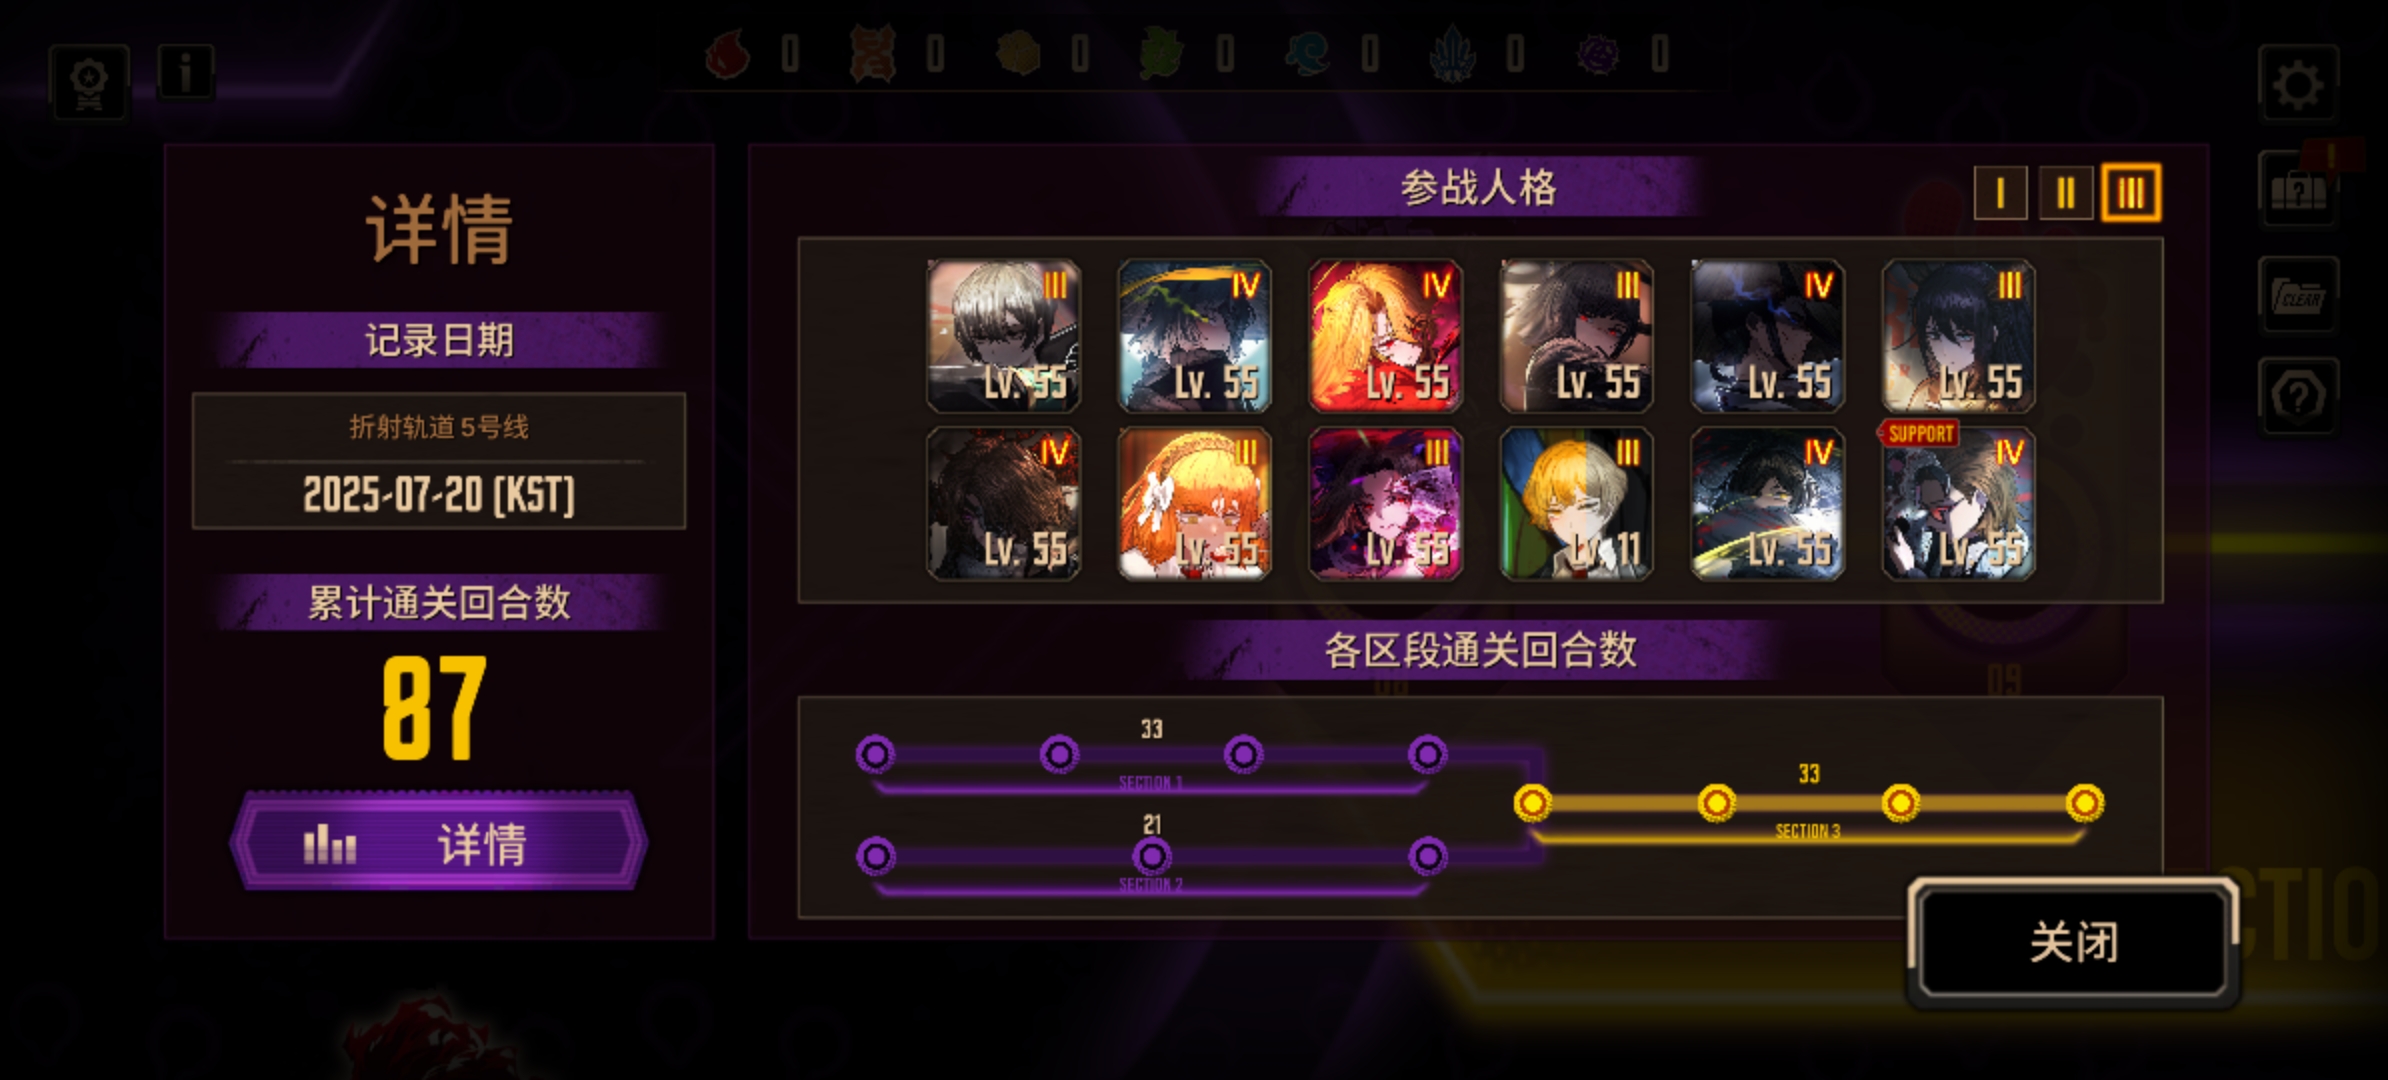Viewport: 2388px width, 1080px height.
Task: Click first node of Section 1 track
Action: click(x=875, y=754)
